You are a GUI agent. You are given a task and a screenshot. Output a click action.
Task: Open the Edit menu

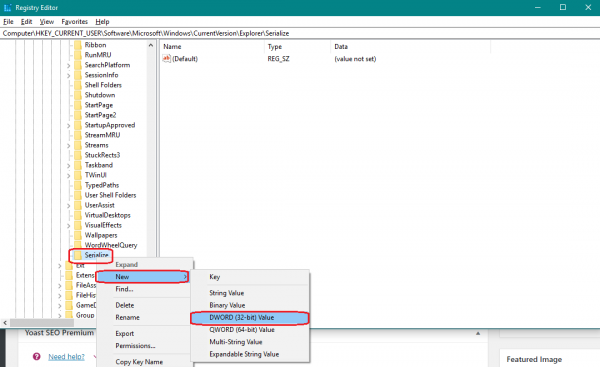pyautogui.click(x=26, y=21)
